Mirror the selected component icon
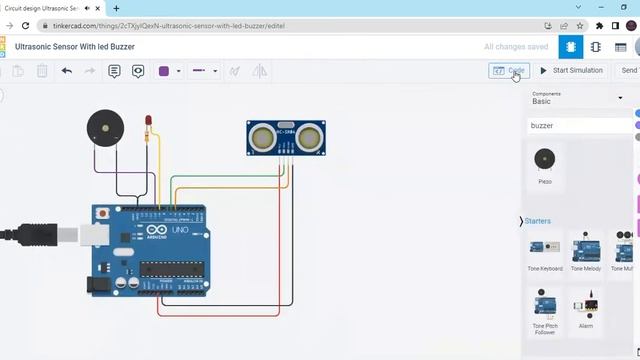 [x=259, y=71]
